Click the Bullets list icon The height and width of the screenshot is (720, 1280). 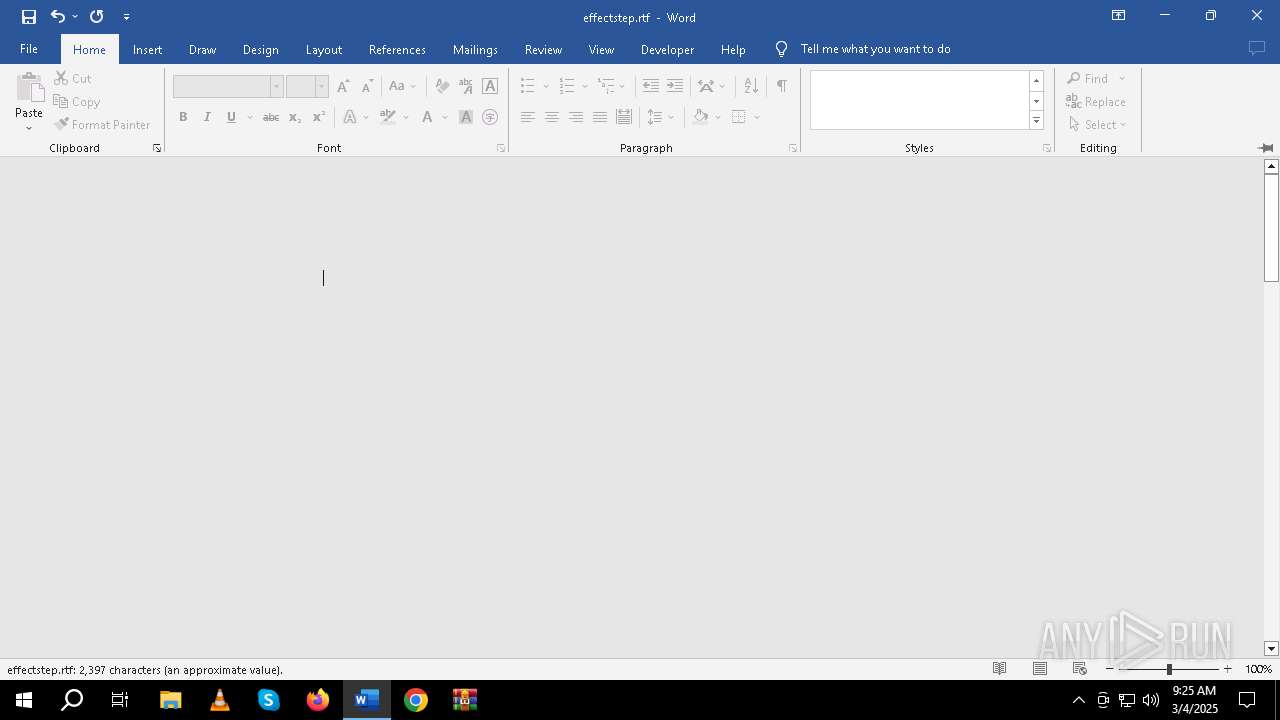pos(528,86)
